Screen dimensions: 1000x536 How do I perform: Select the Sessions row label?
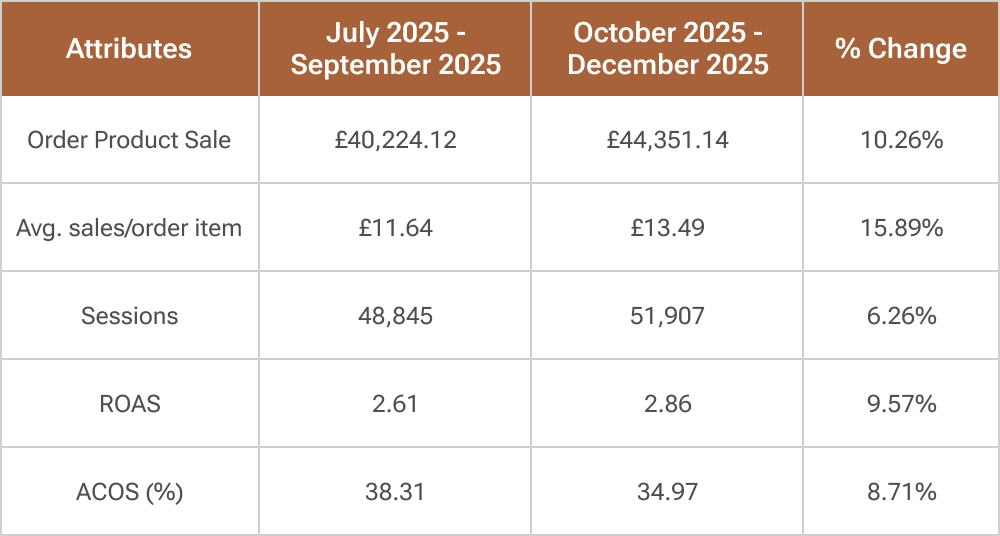(x=129, y=316)
